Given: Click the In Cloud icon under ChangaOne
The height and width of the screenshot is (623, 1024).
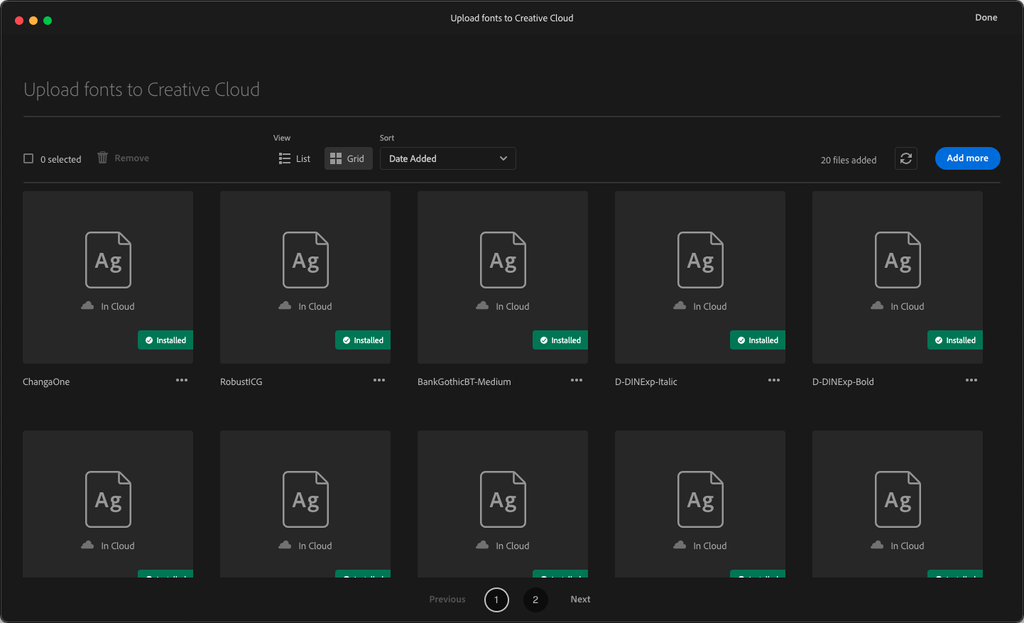Looking at the screenshot, I should click(88, 306).
